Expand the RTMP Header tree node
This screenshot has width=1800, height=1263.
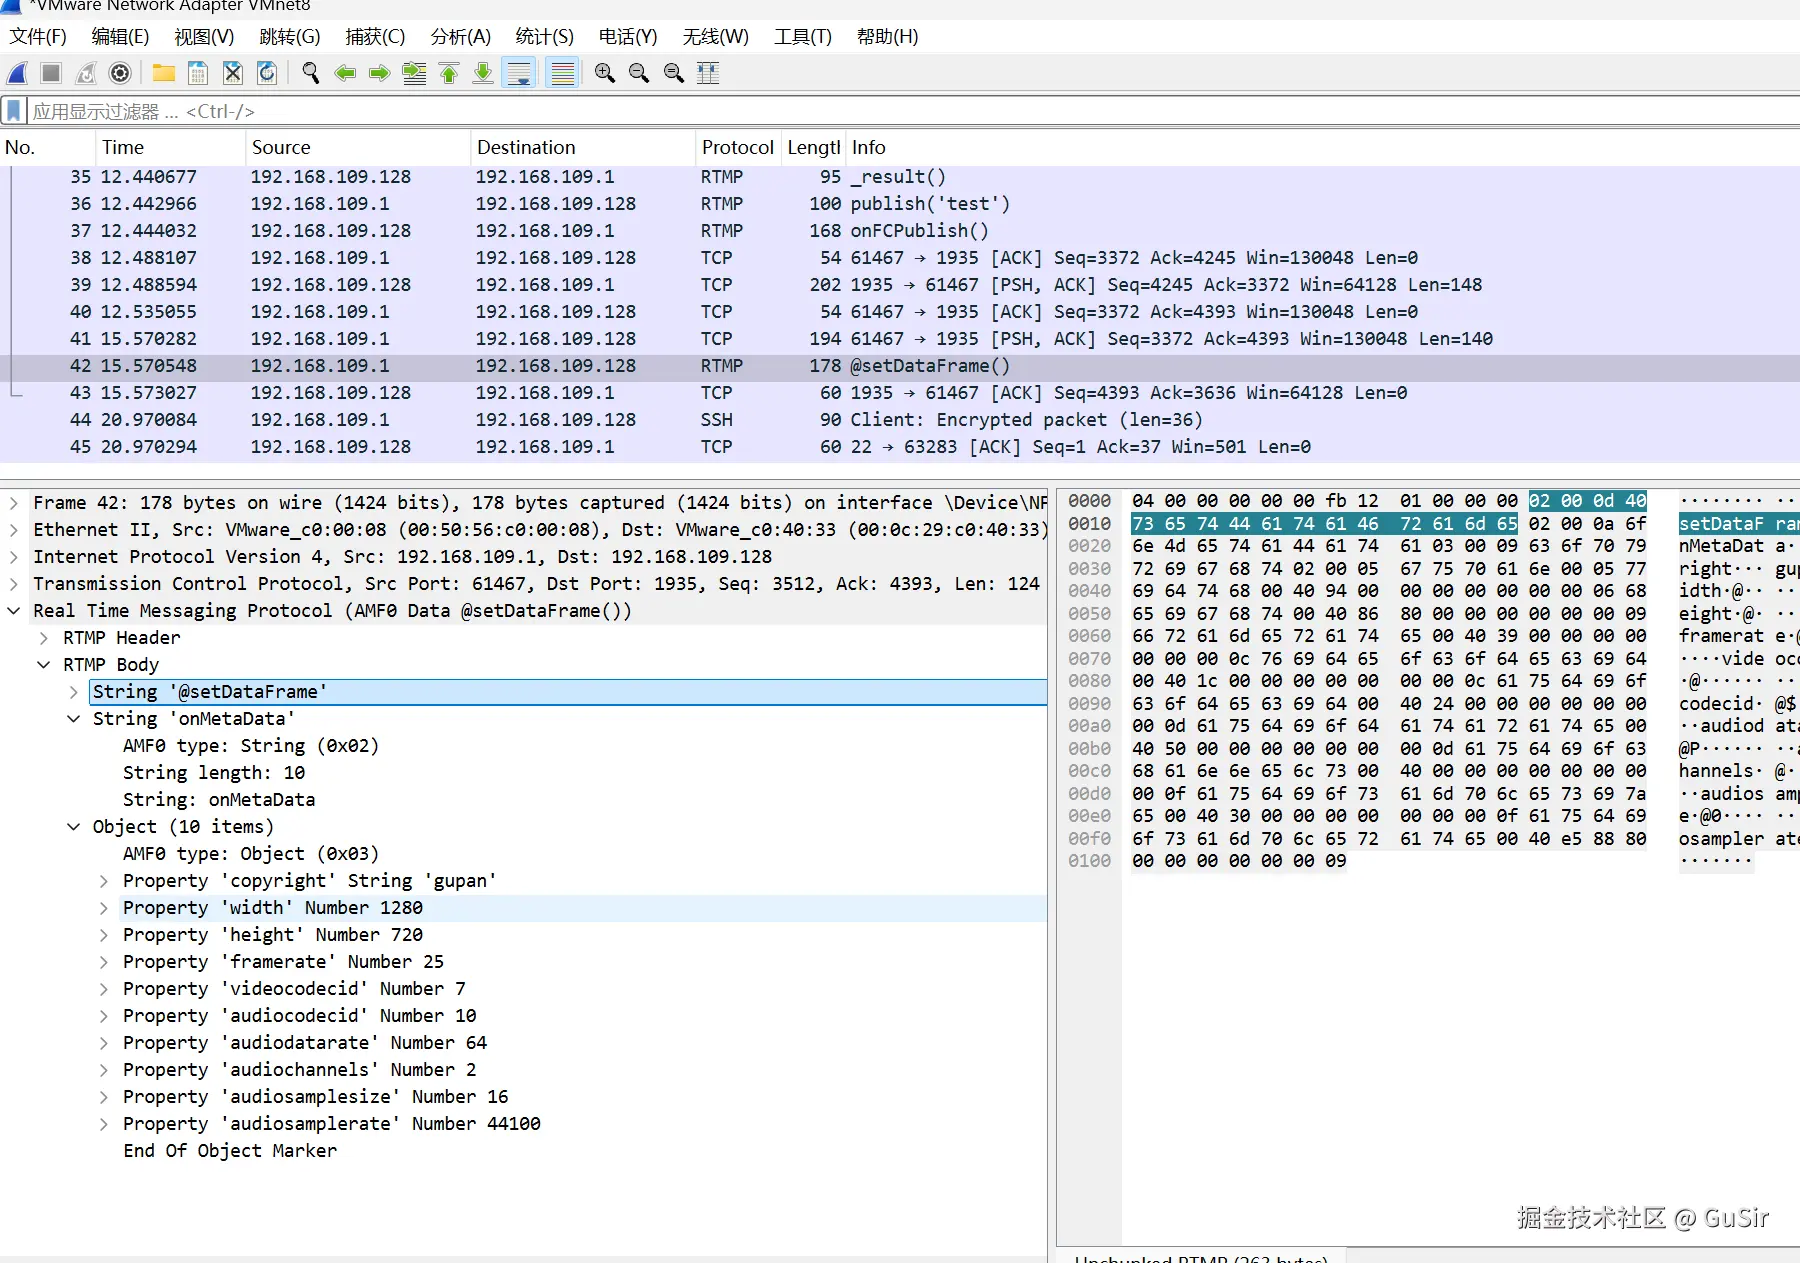pyautogui.click(x=44, y=638)
